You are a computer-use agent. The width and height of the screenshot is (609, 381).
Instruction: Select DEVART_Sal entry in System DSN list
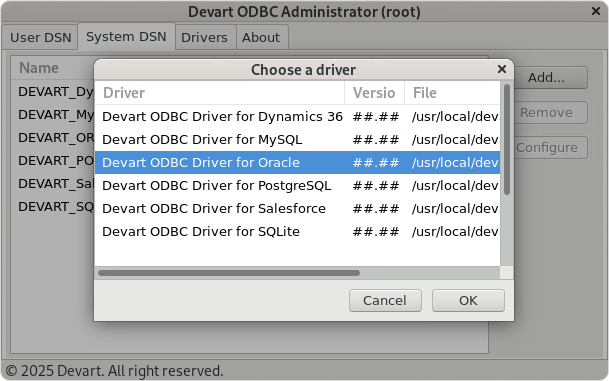pos(56,183)
